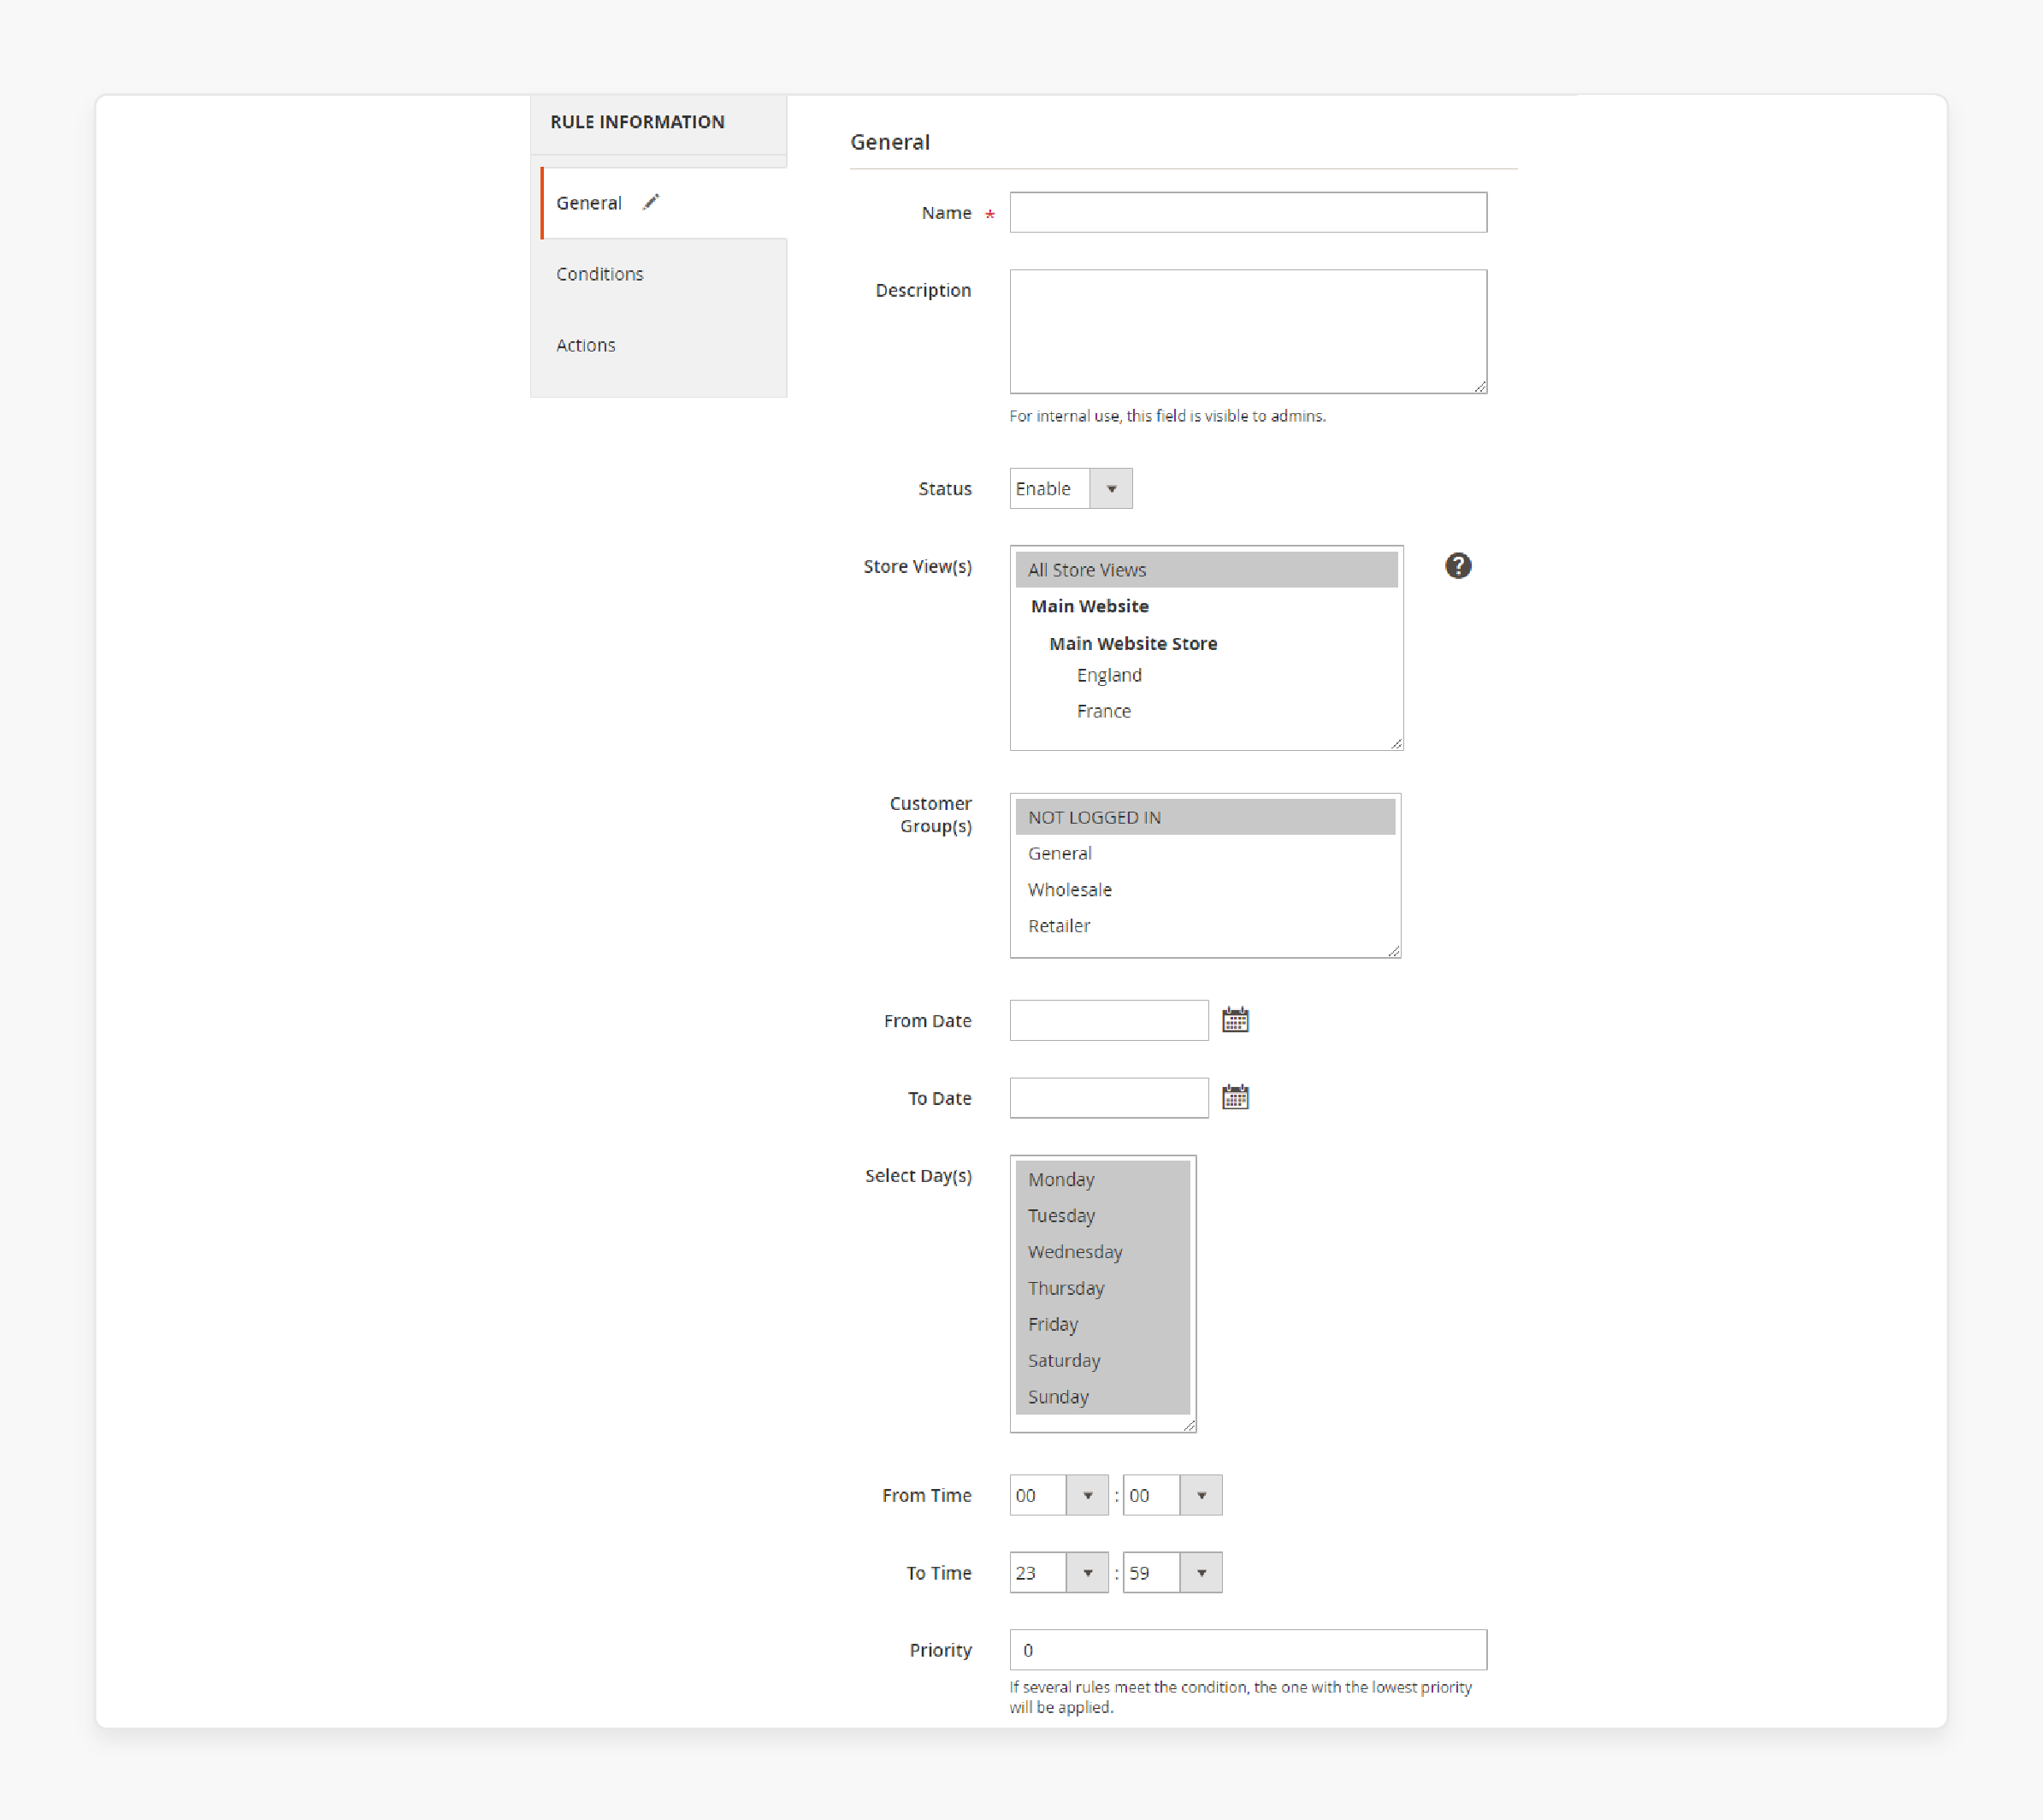Screen dimensions: 2043x1820
Task: Open the General tab in Rule Information
Action: click(664, 203)
